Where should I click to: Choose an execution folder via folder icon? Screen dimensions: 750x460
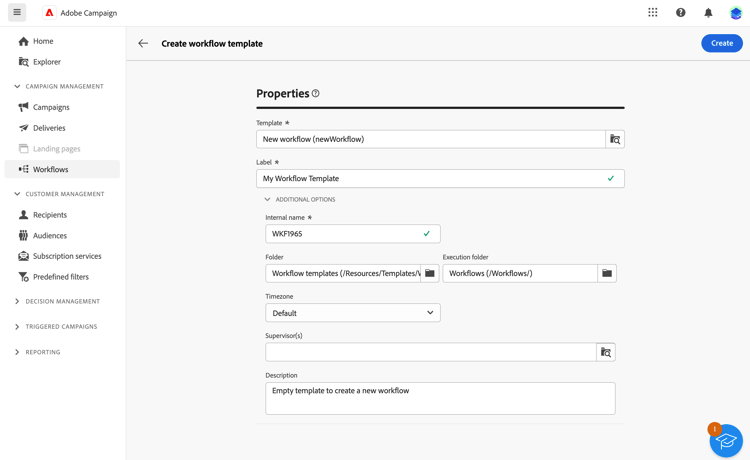[607, 273]
